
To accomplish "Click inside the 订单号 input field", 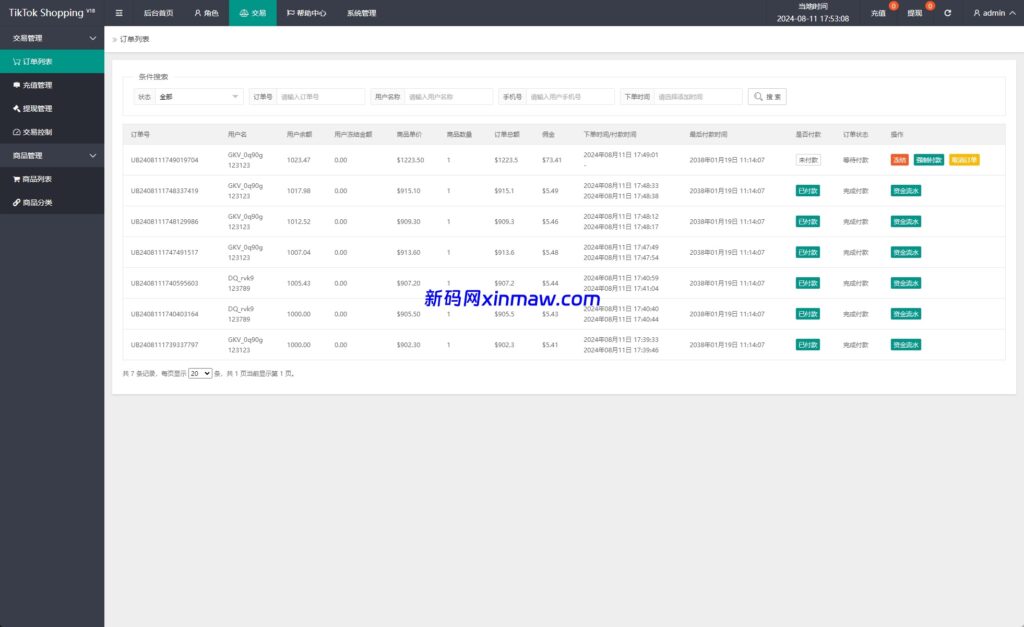I will point(320,96).
